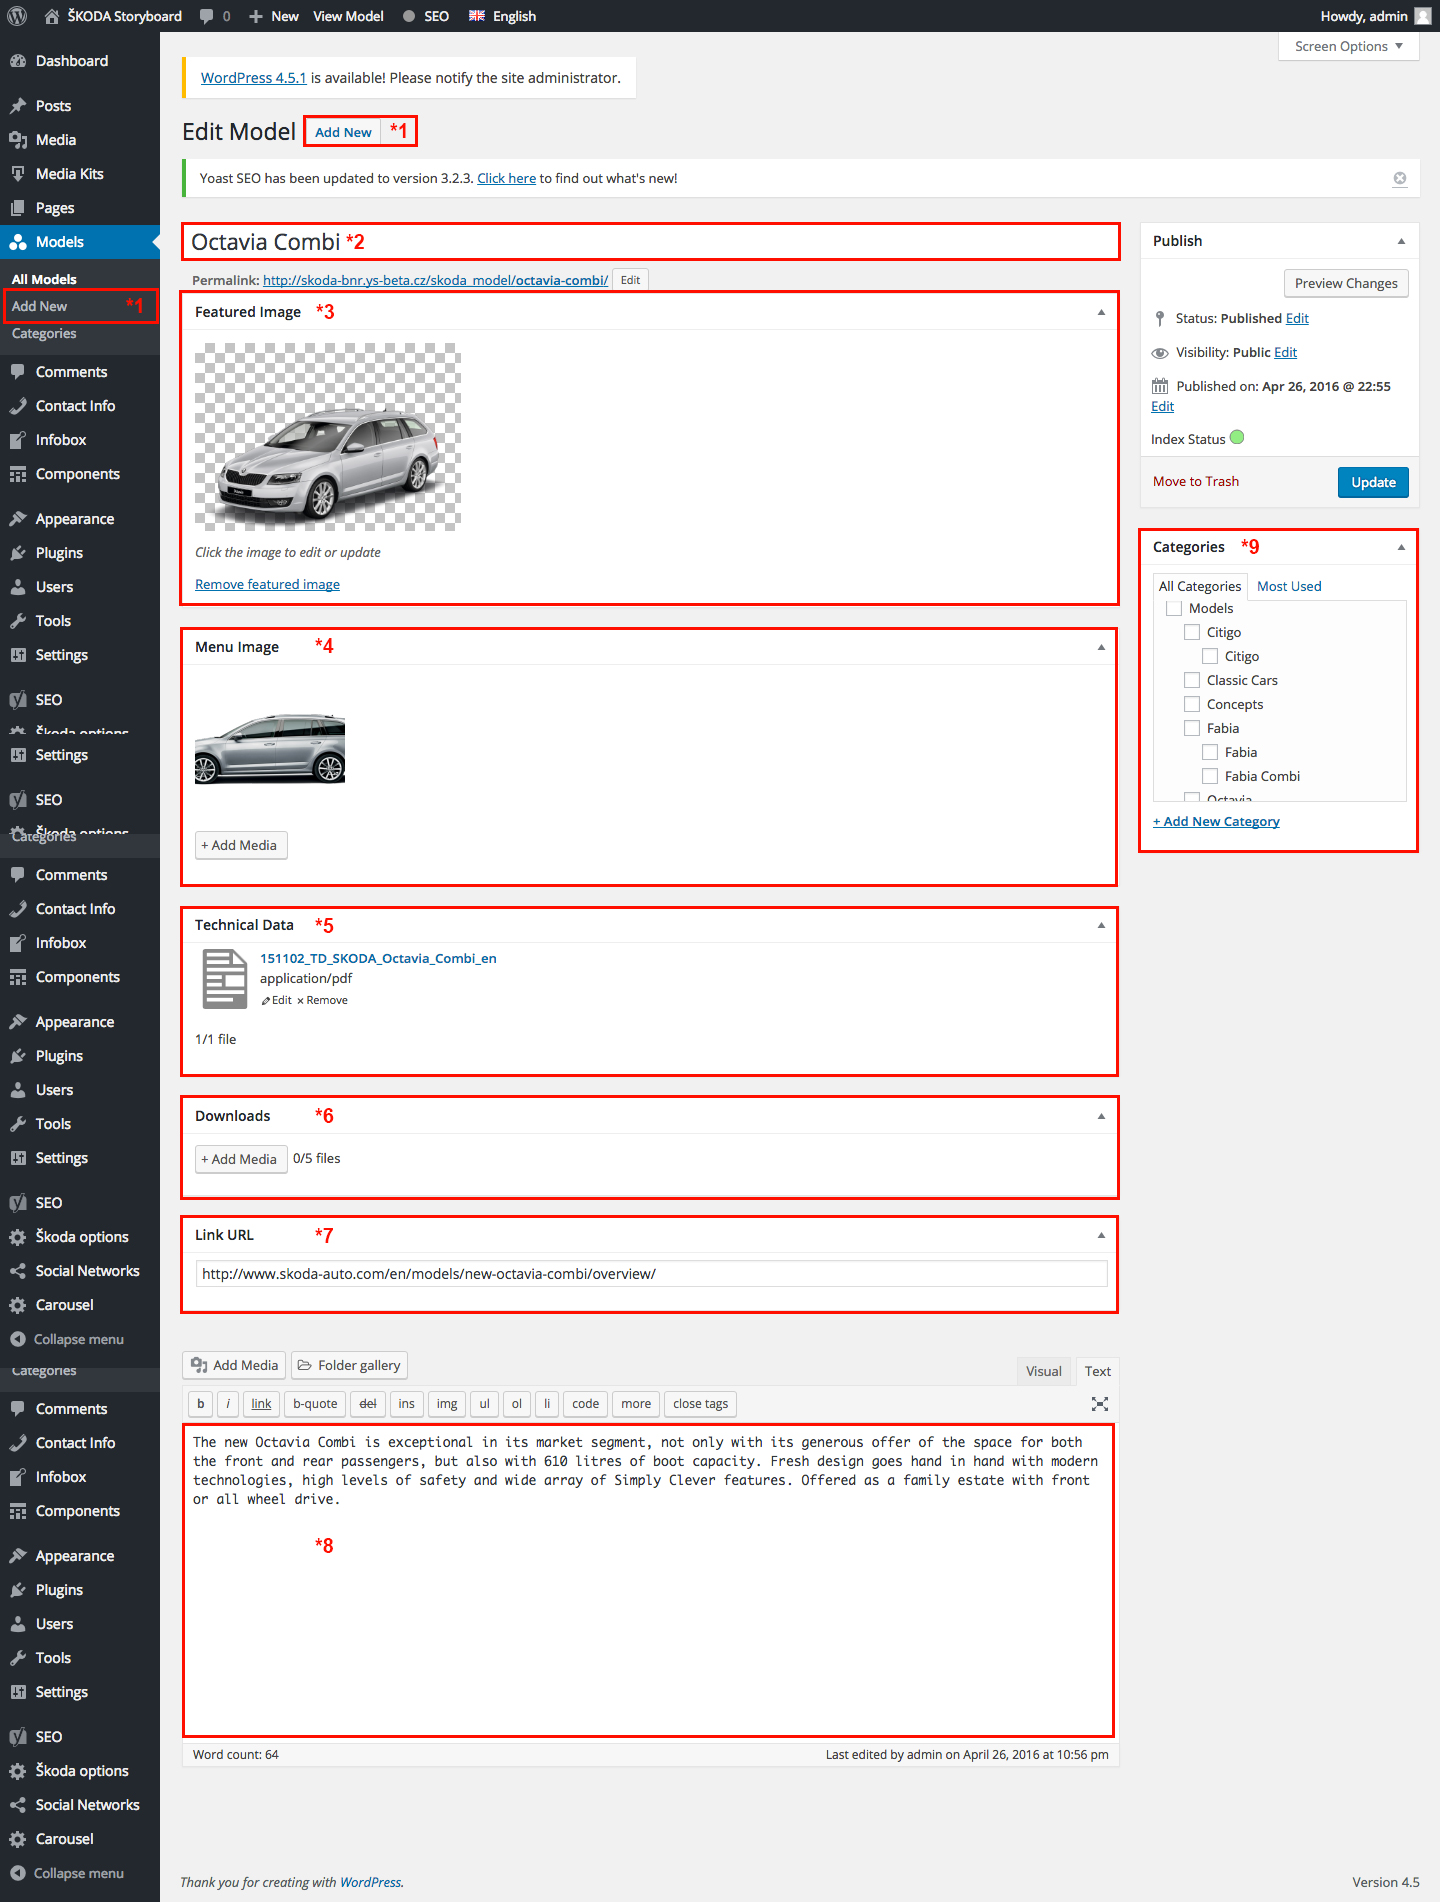Collapse the Menu Image panel
This screenshot has height=1902, width=1440.
[1101, 647]
